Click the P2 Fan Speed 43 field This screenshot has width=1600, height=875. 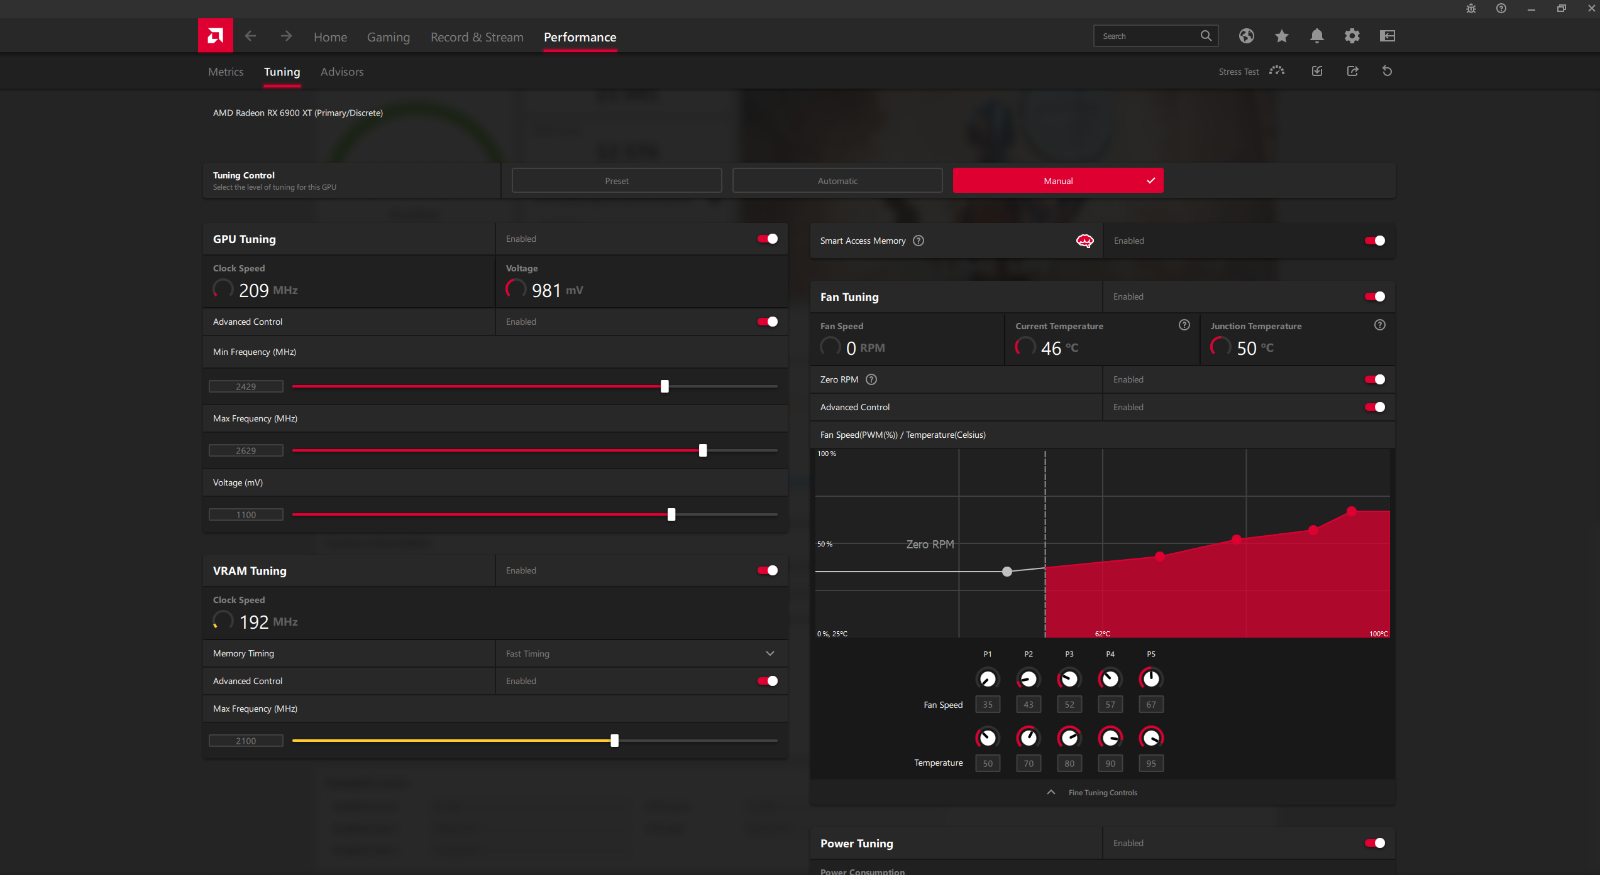[1028, 705]
